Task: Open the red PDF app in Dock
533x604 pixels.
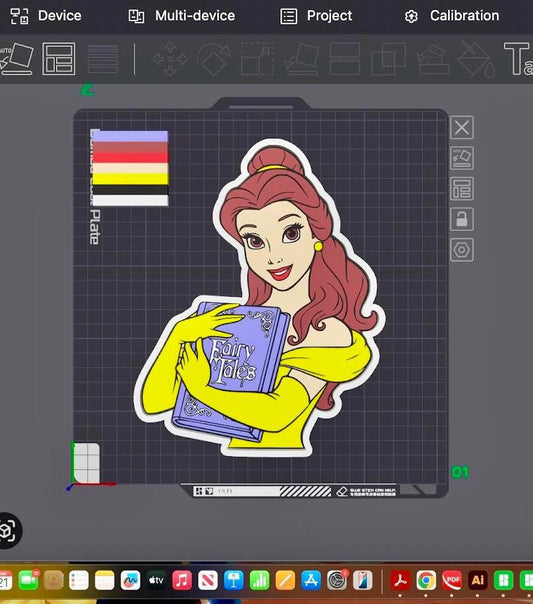Action: point(452,580)
